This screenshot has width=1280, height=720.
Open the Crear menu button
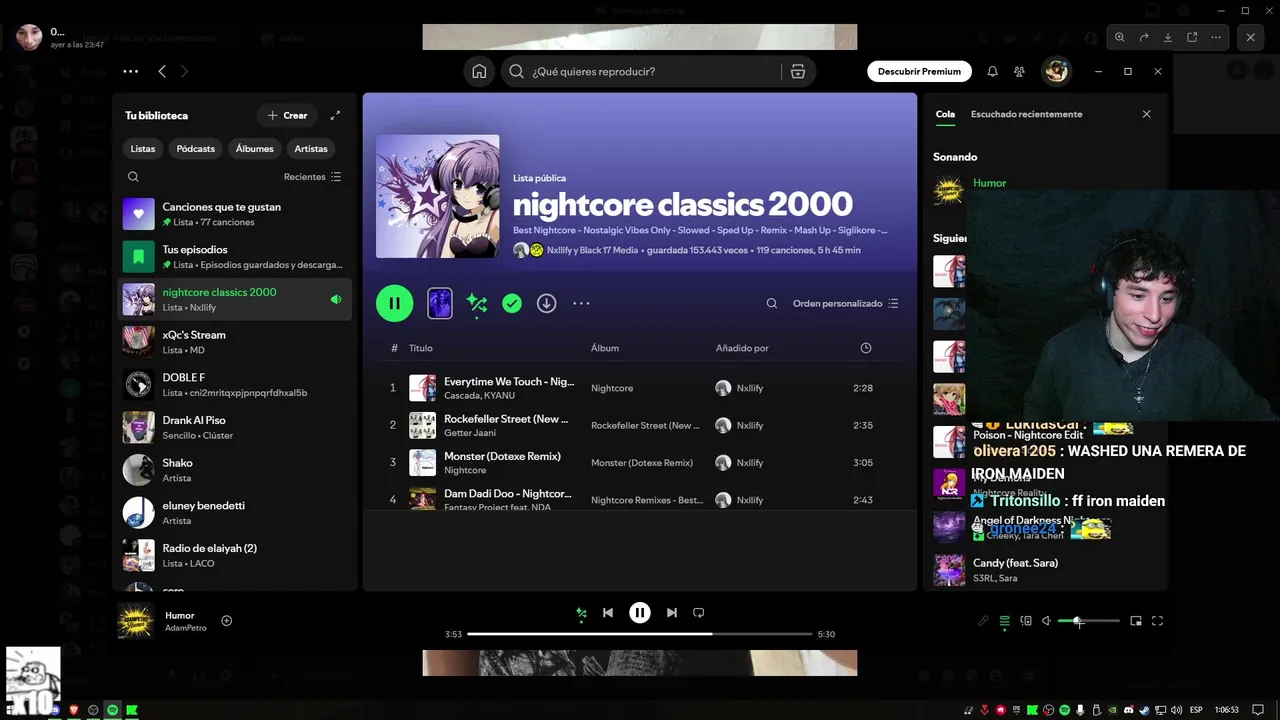[x=287, y=115]
